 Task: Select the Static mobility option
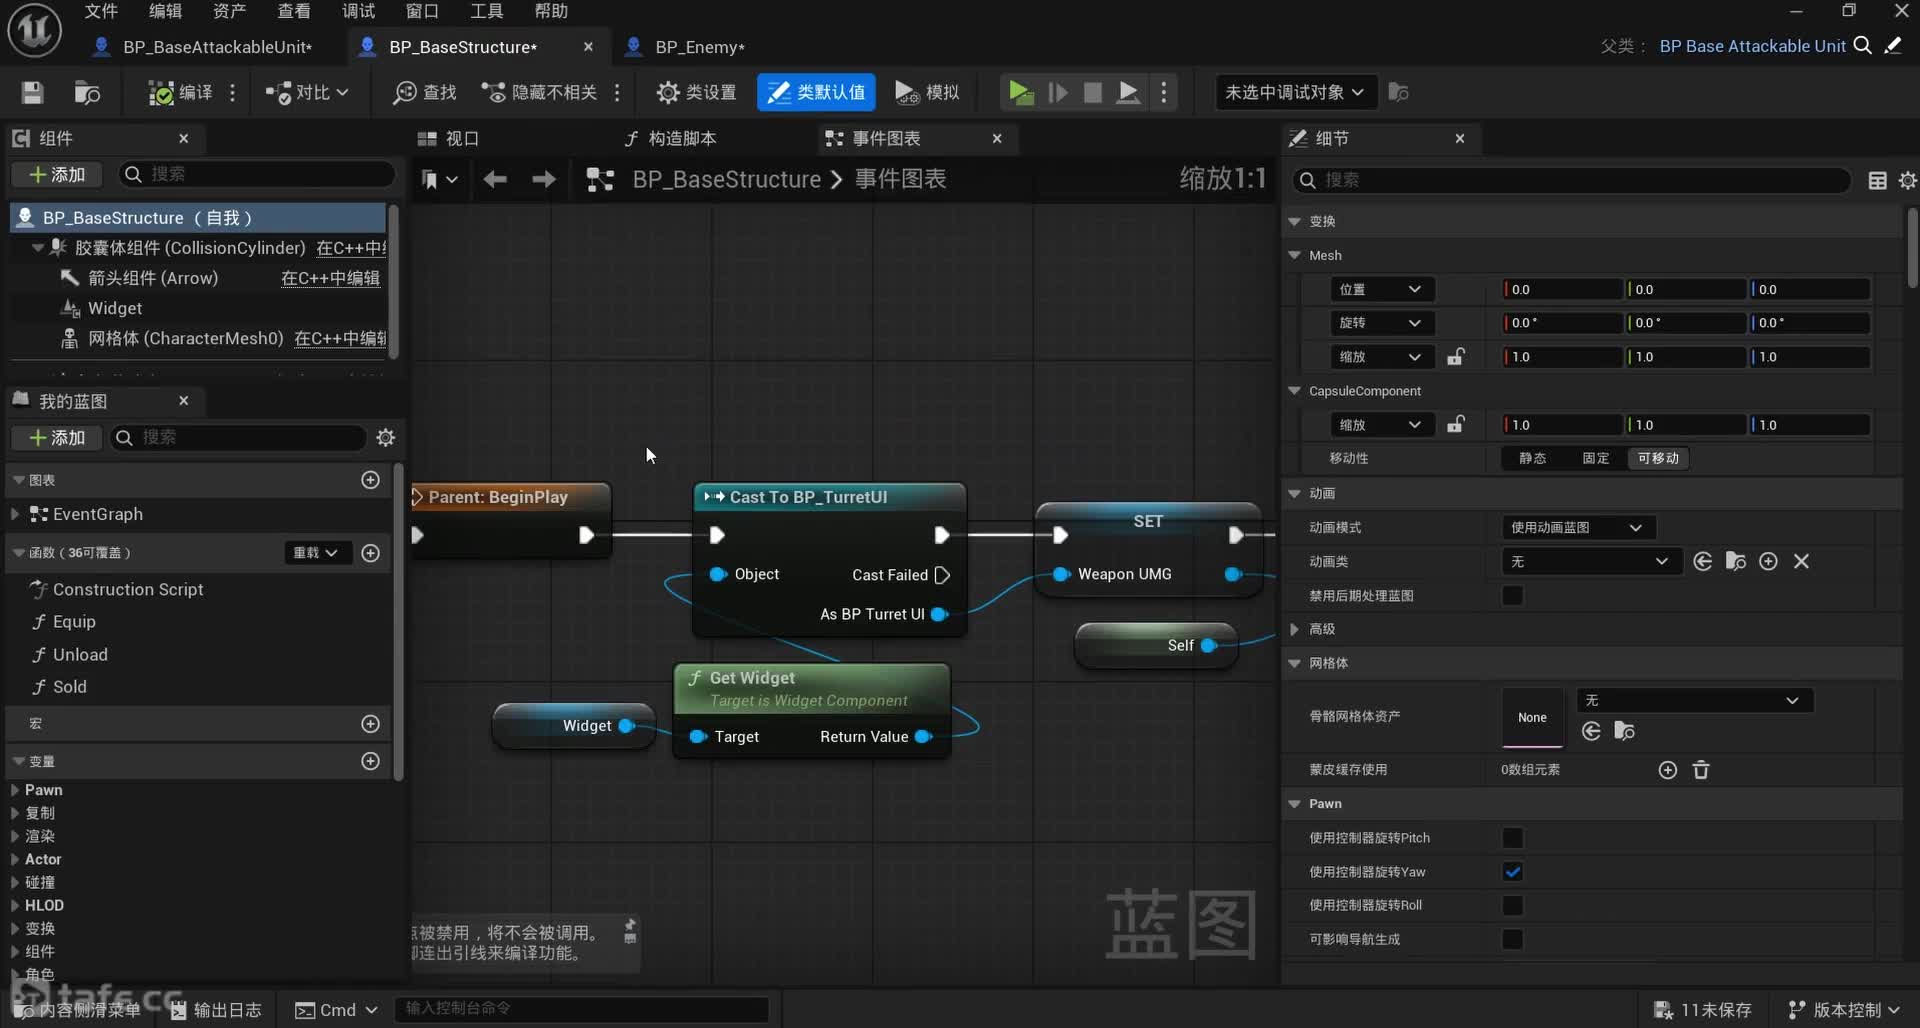[1532, 458]
